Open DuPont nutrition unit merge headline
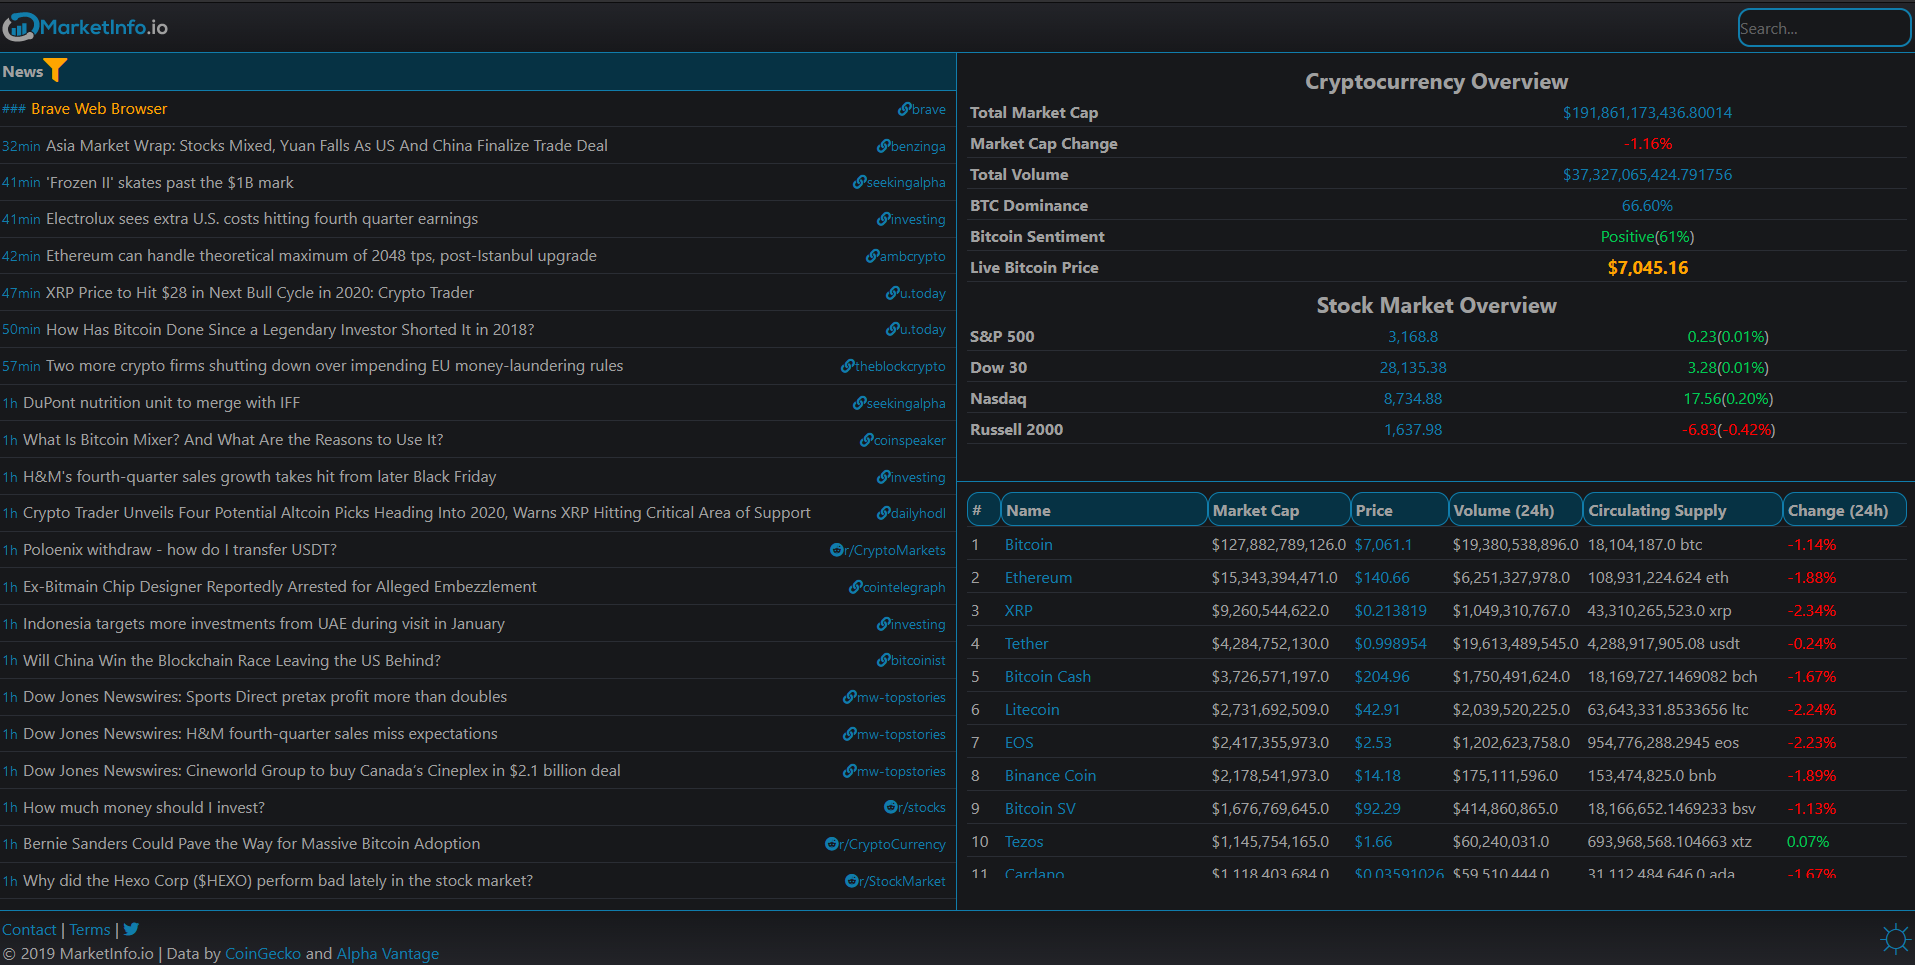This screenshot has height=965, width=1915. tap(161, 403)
